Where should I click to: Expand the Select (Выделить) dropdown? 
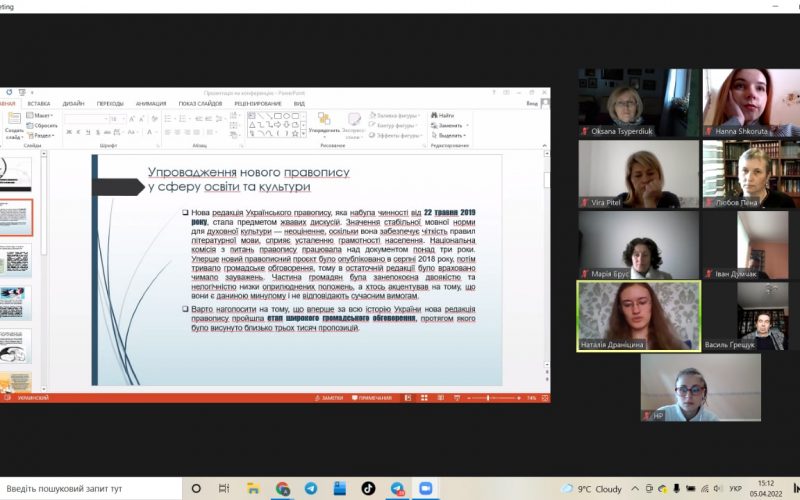(450, 135)
